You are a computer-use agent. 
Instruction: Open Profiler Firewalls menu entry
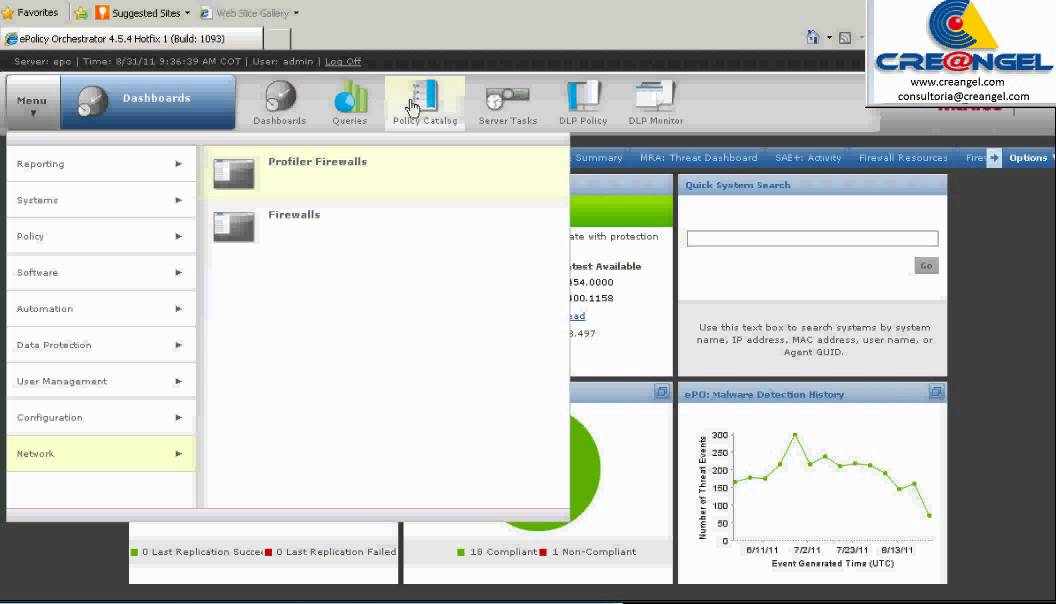coord(387,172)
